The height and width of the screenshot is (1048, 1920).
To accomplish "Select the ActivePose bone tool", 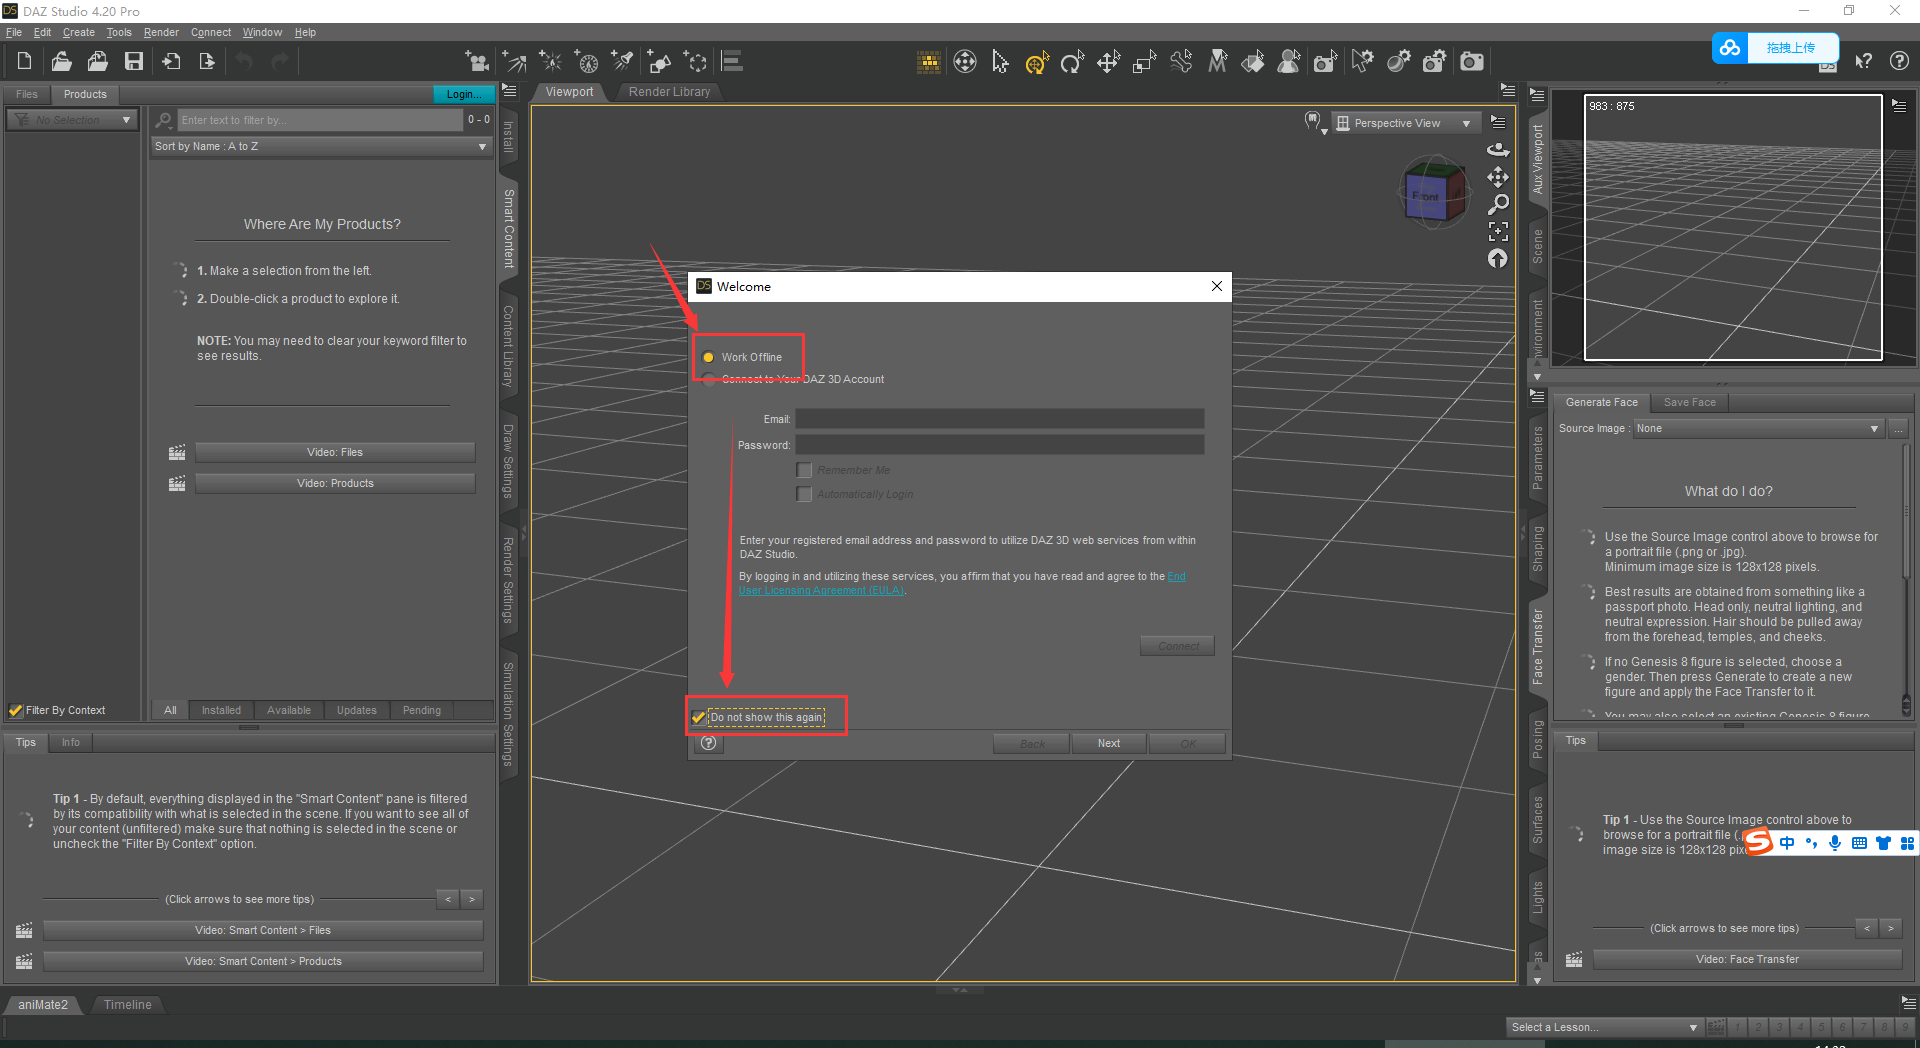I will pyautogui.click(x=1181, y=62).
